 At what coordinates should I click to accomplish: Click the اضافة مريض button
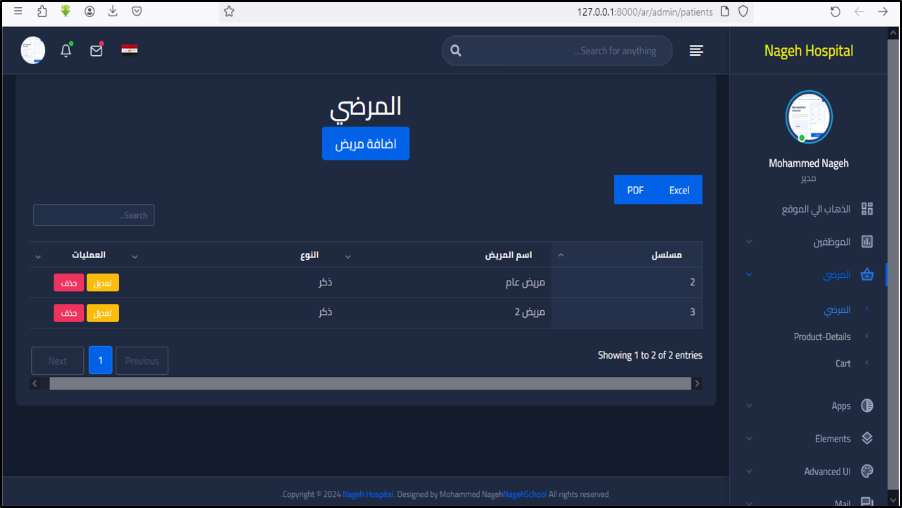[365, 144]
